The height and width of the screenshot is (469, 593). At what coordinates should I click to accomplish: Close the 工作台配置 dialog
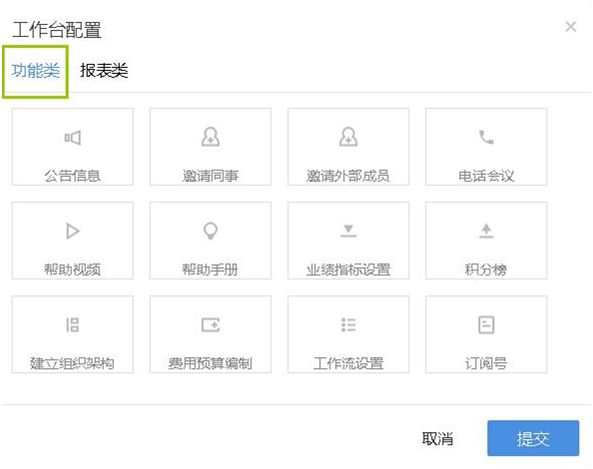pos(571,26)
